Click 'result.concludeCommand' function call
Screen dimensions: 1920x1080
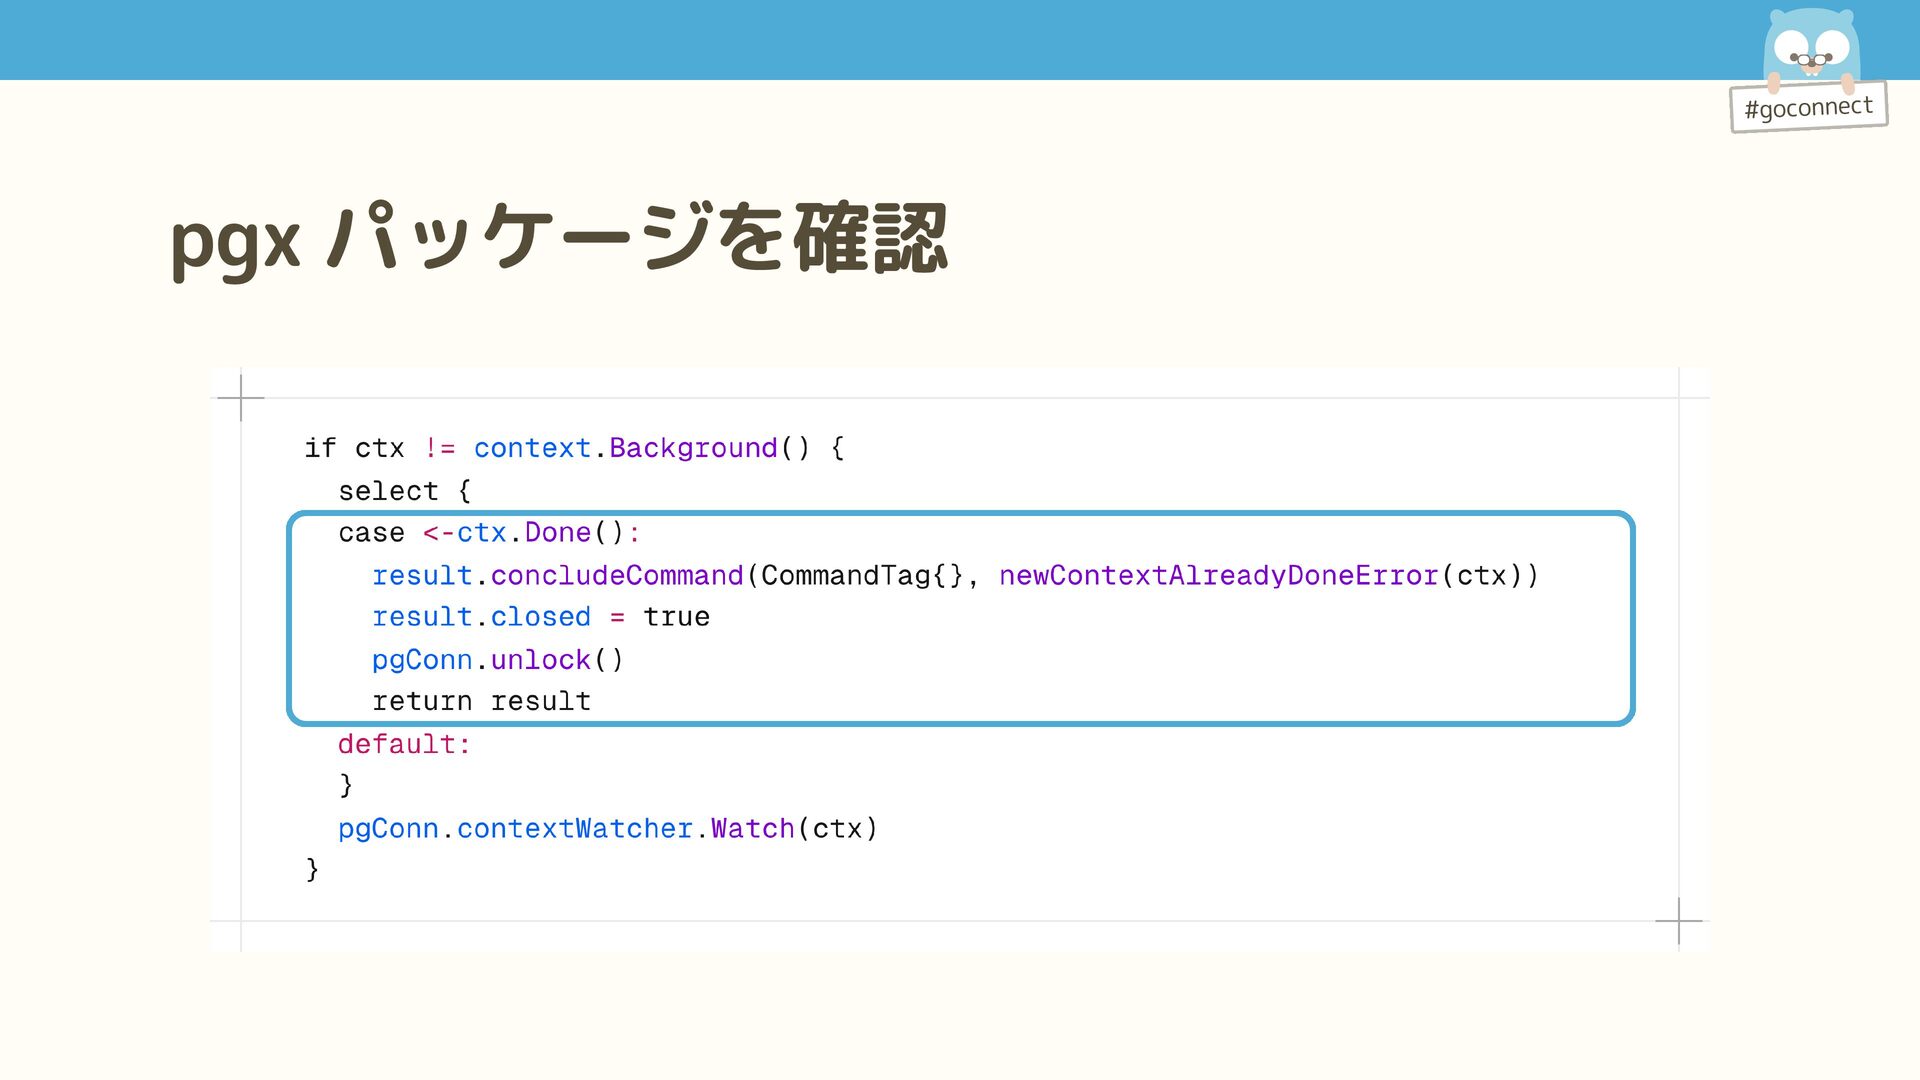click(x=557, y=576)
